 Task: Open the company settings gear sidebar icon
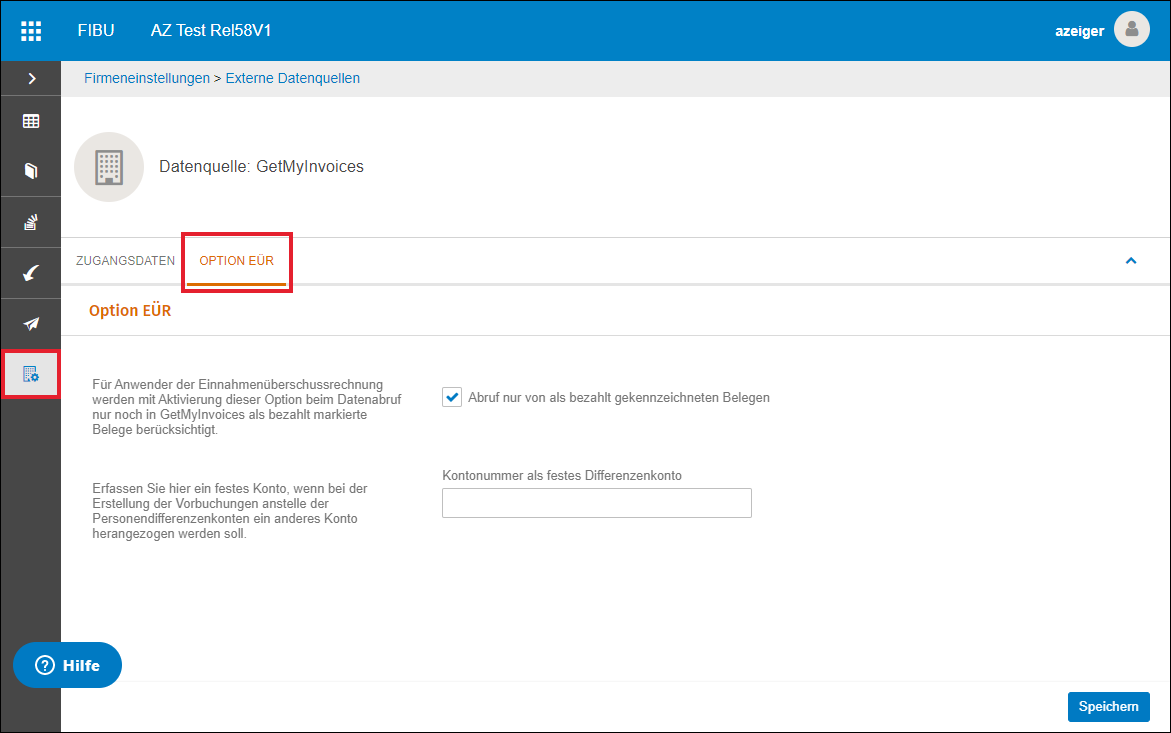tap(31, 374)
